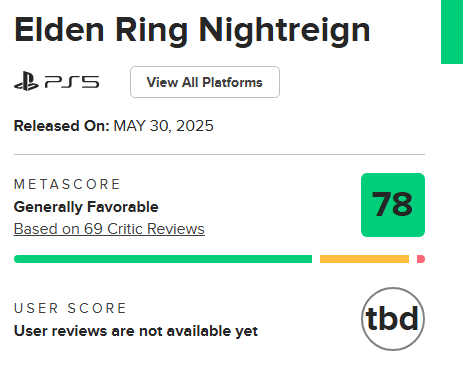Viewport: 463px width, 391px height.
Task: Click the tbd user score circle
Action: click(x=393, y=319)
